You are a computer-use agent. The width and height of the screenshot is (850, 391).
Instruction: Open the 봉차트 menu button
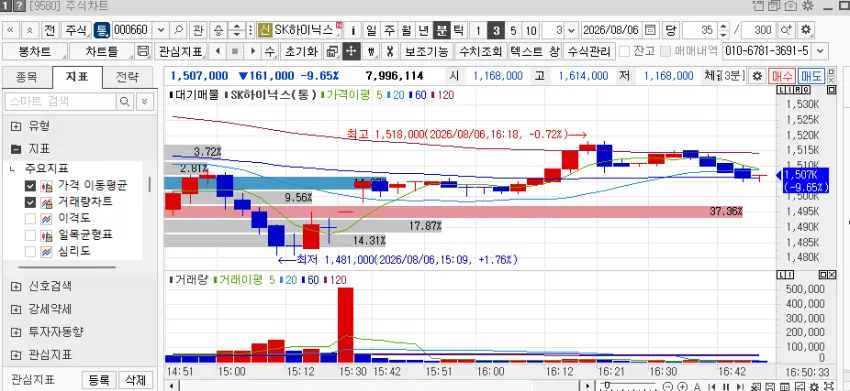pyautogui.click(x=35, y=52)
